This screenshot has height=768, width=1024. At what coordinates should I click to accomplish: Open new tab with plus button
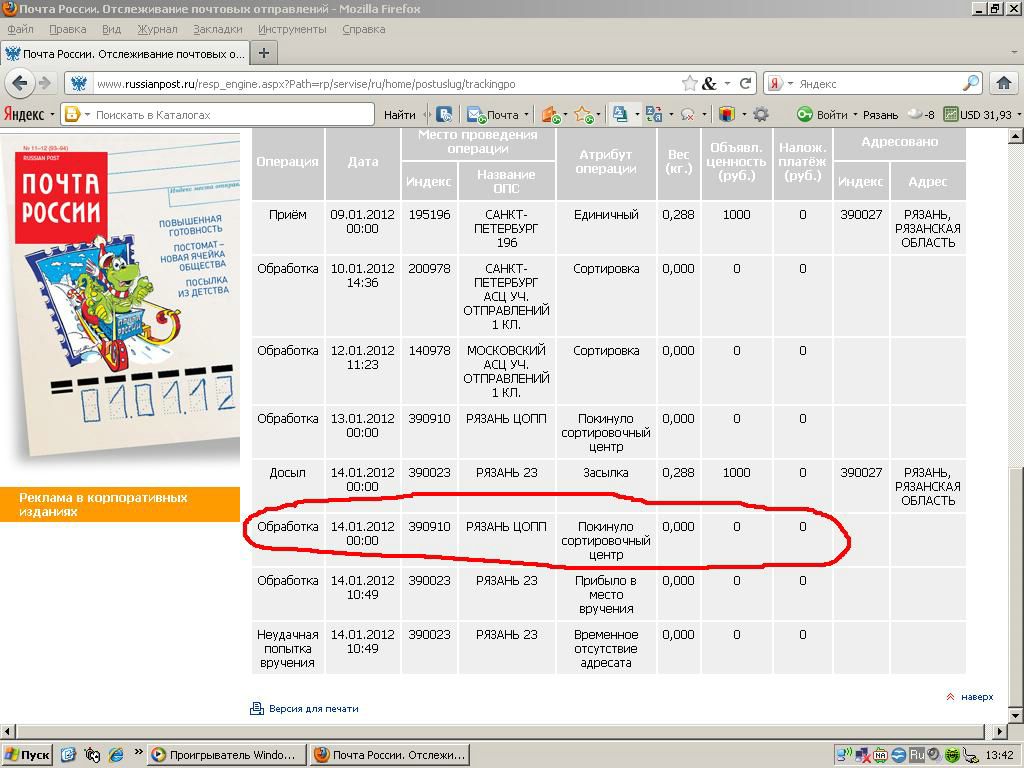264,53
